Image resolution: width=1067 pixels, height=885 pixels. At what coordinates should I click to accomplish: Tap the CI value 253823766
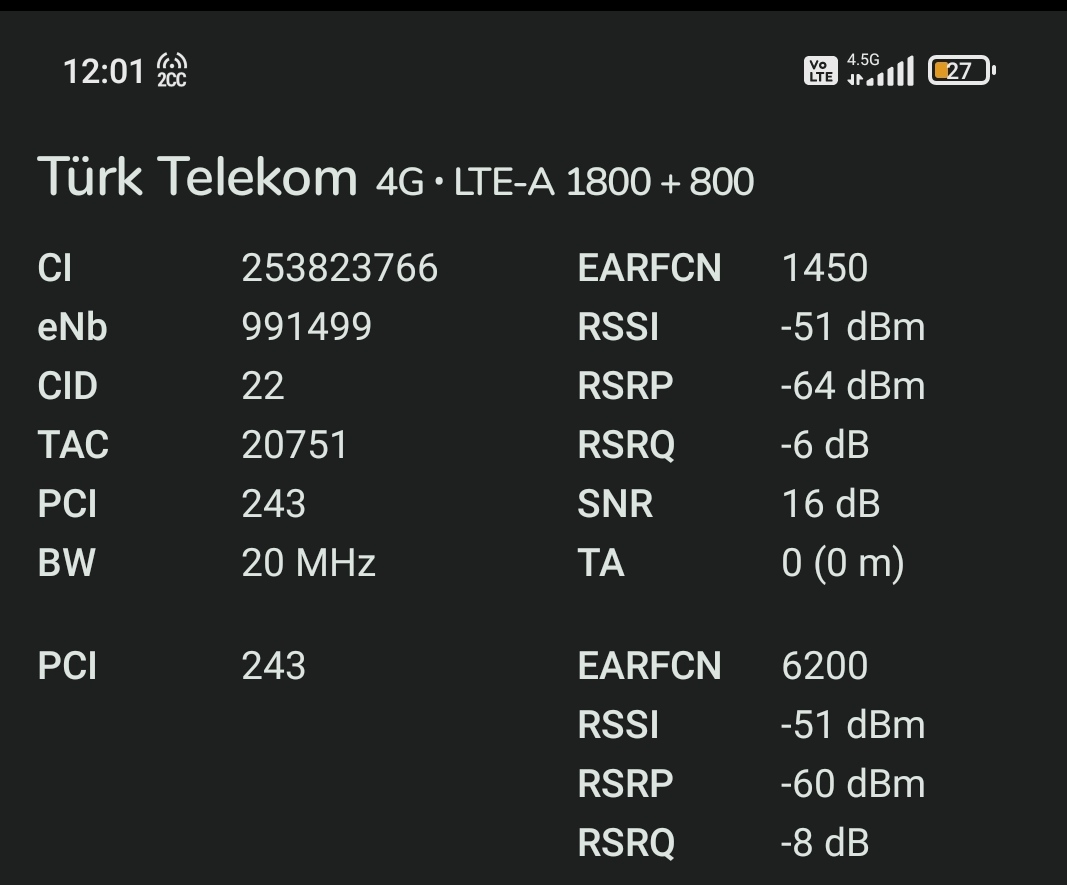tap(340, 267)
